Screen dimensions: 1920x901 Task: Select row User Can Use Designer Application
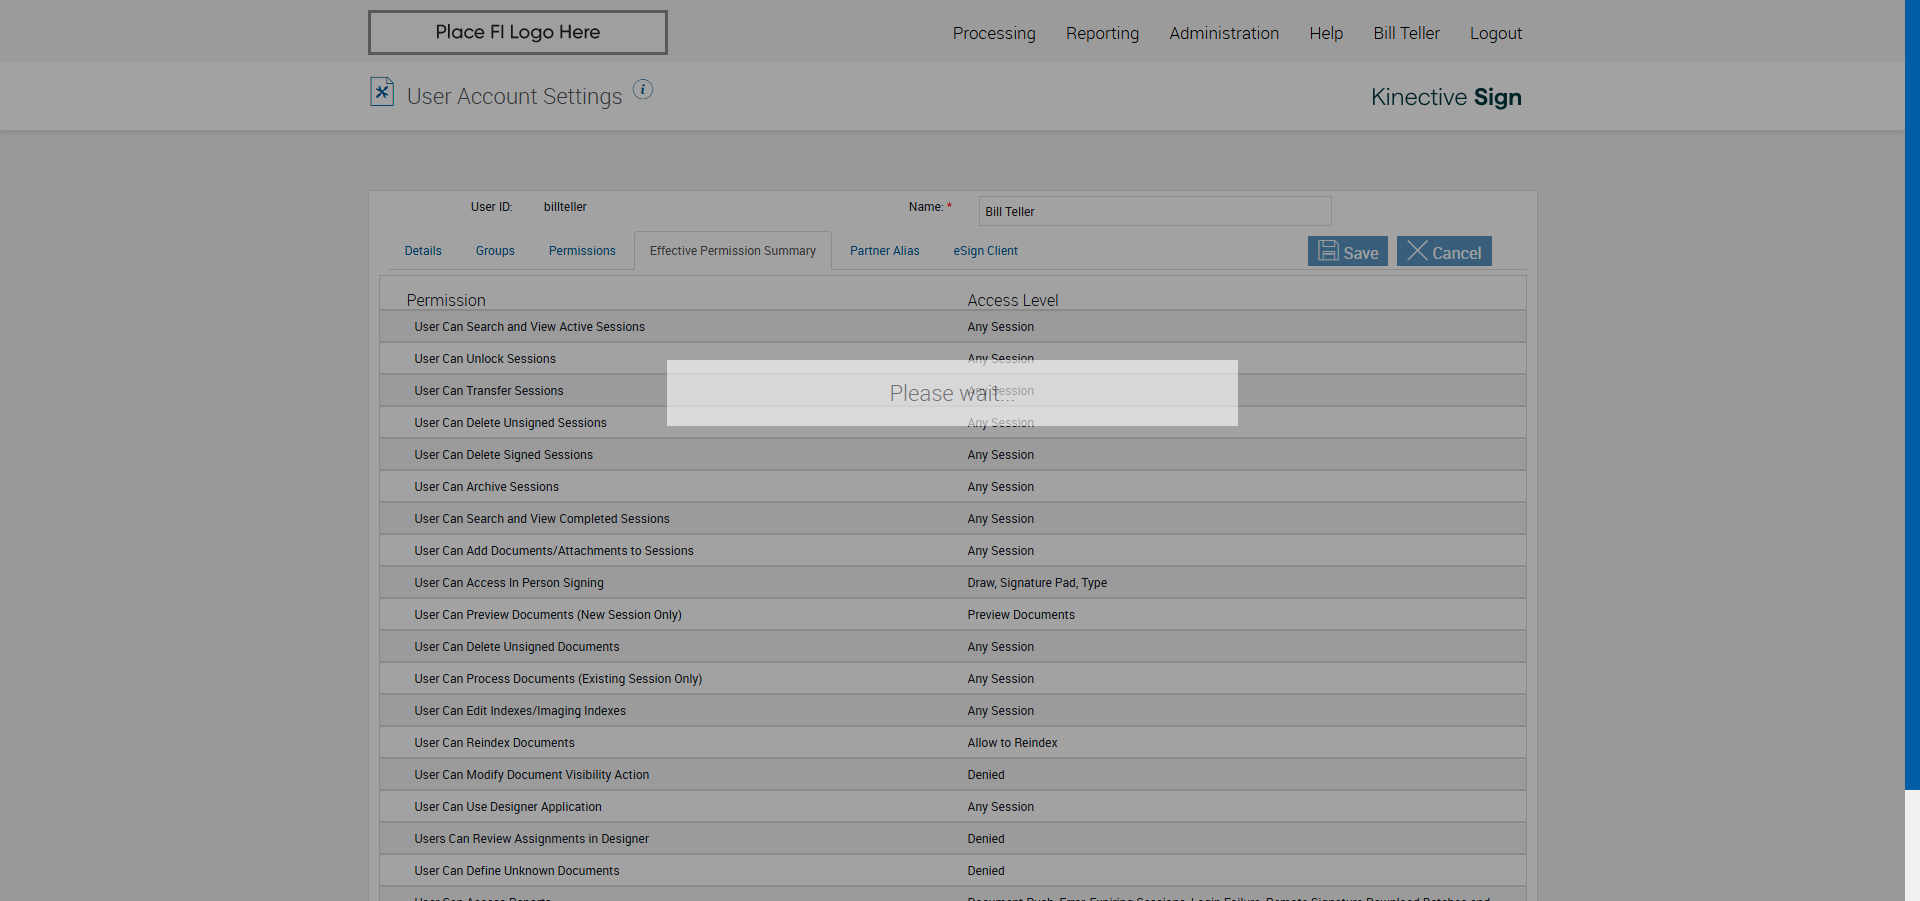(953, 807)
